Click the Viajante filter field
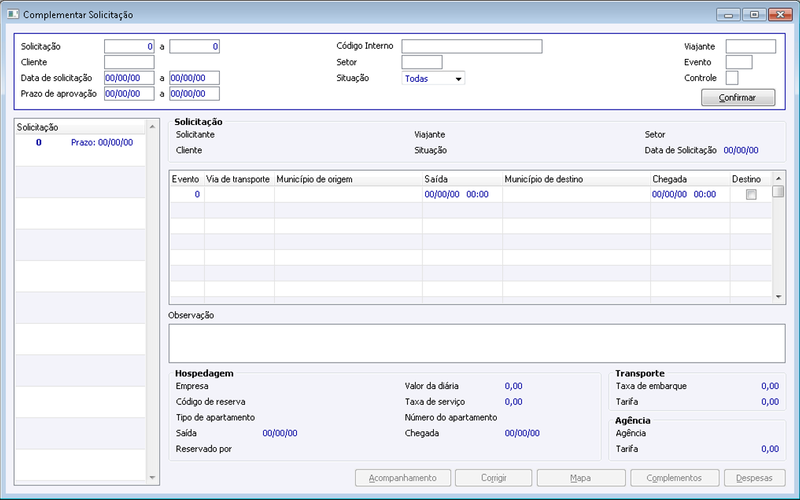 point(751,46)
